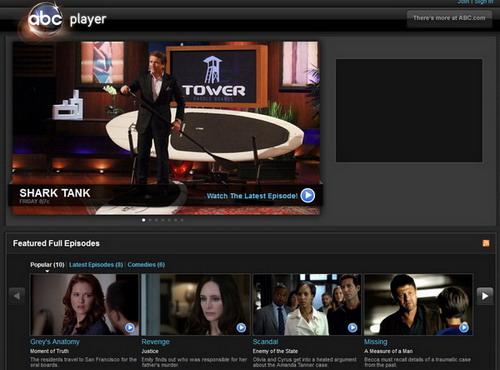Select the first carousel dot indicator
This screenshot has width=500, height=370.
(x=144, y=220)
